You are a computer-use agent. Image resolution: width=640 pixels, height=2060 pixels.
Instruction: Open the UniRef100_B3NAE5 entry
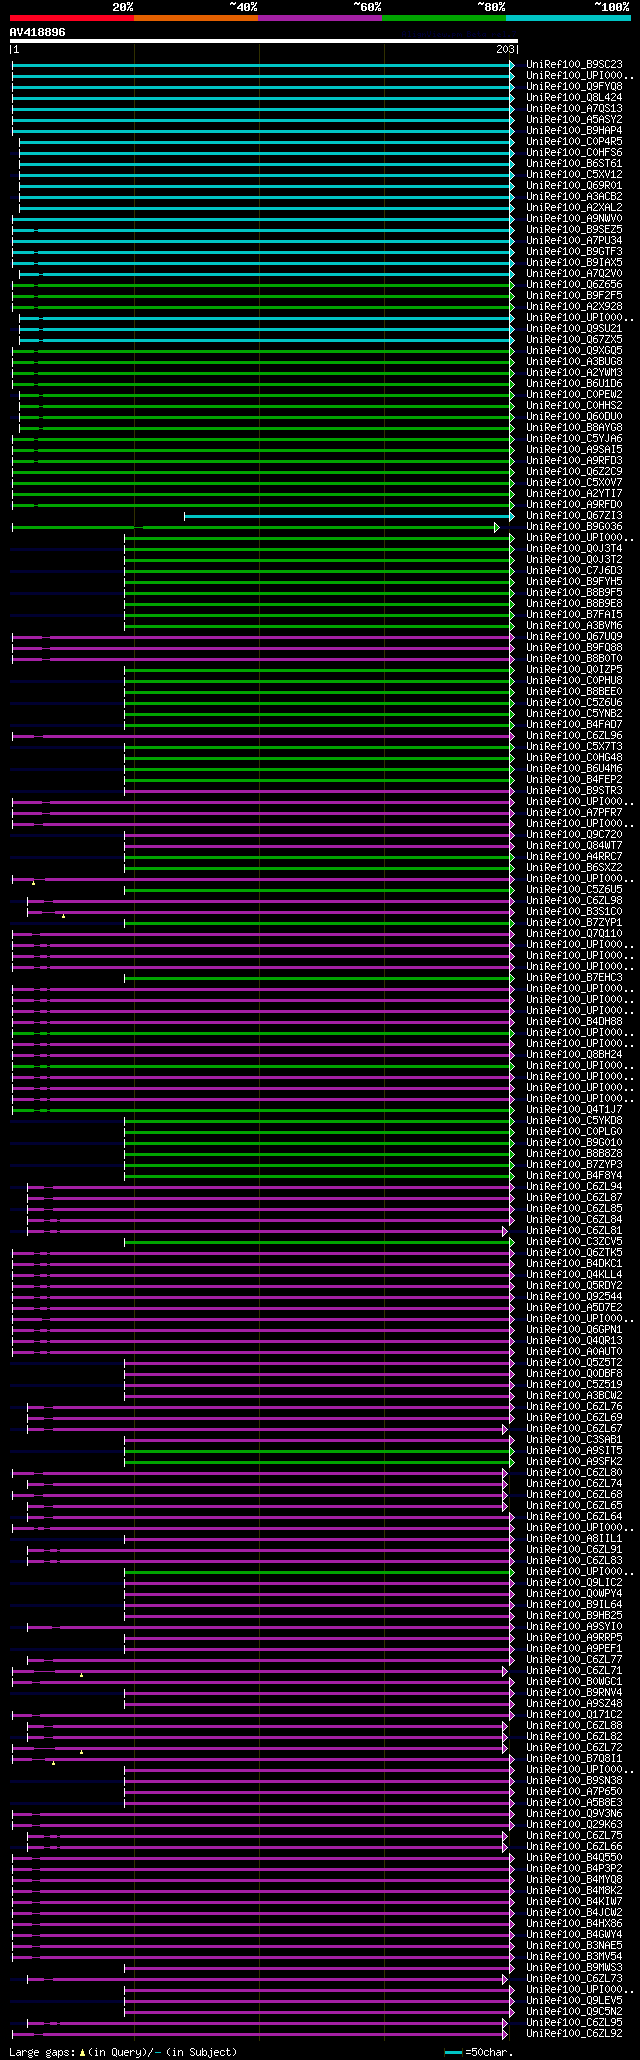click(574, 1946)
